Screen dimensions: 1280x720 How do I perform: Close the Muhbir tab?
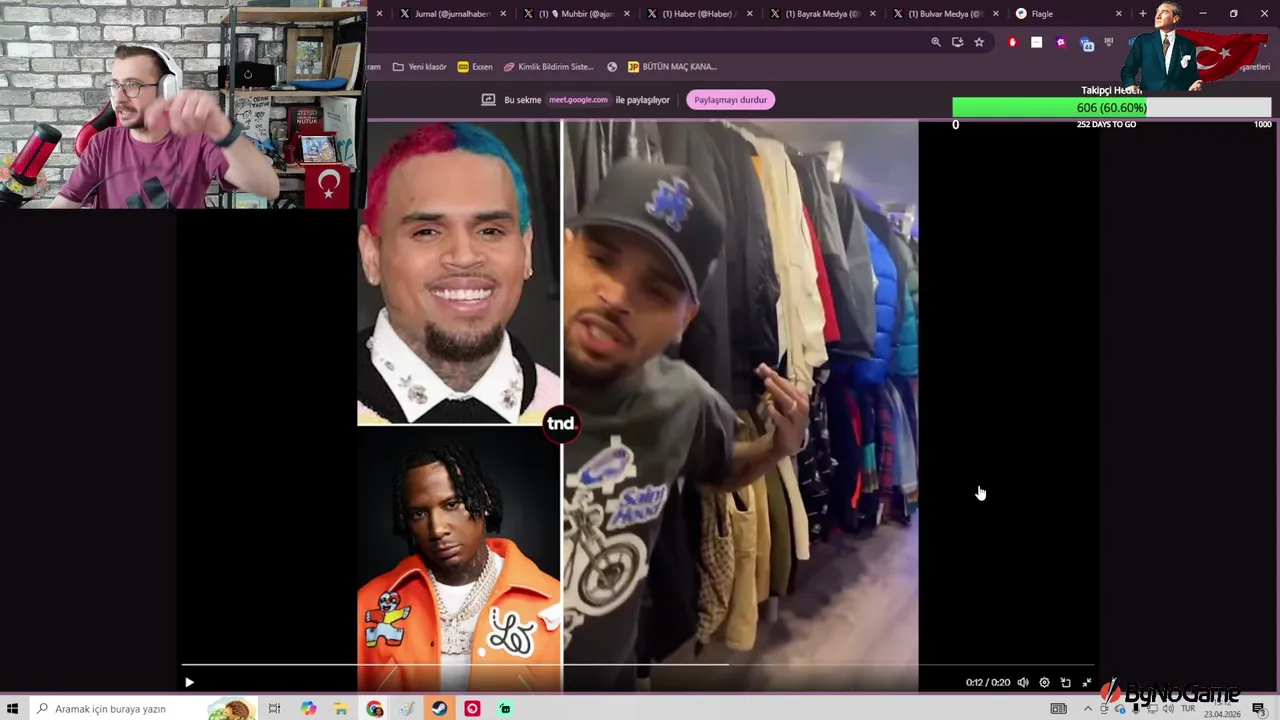coord(627,14)
